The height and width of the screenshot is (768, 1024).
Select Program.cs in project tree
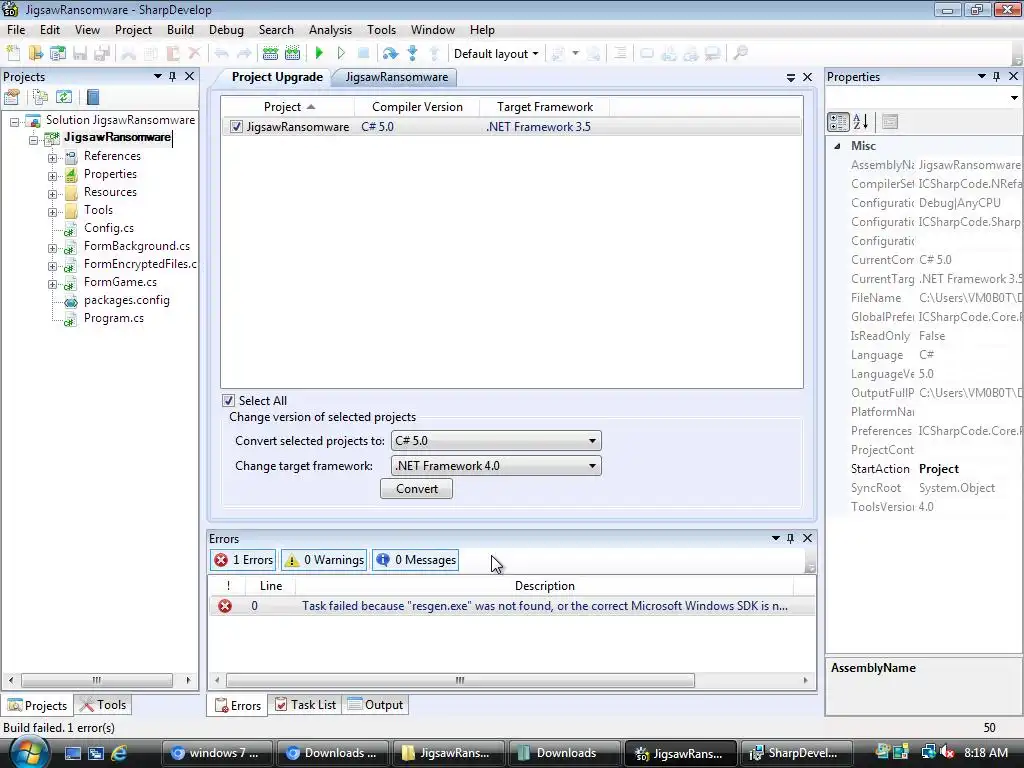(x=114, y=318)
